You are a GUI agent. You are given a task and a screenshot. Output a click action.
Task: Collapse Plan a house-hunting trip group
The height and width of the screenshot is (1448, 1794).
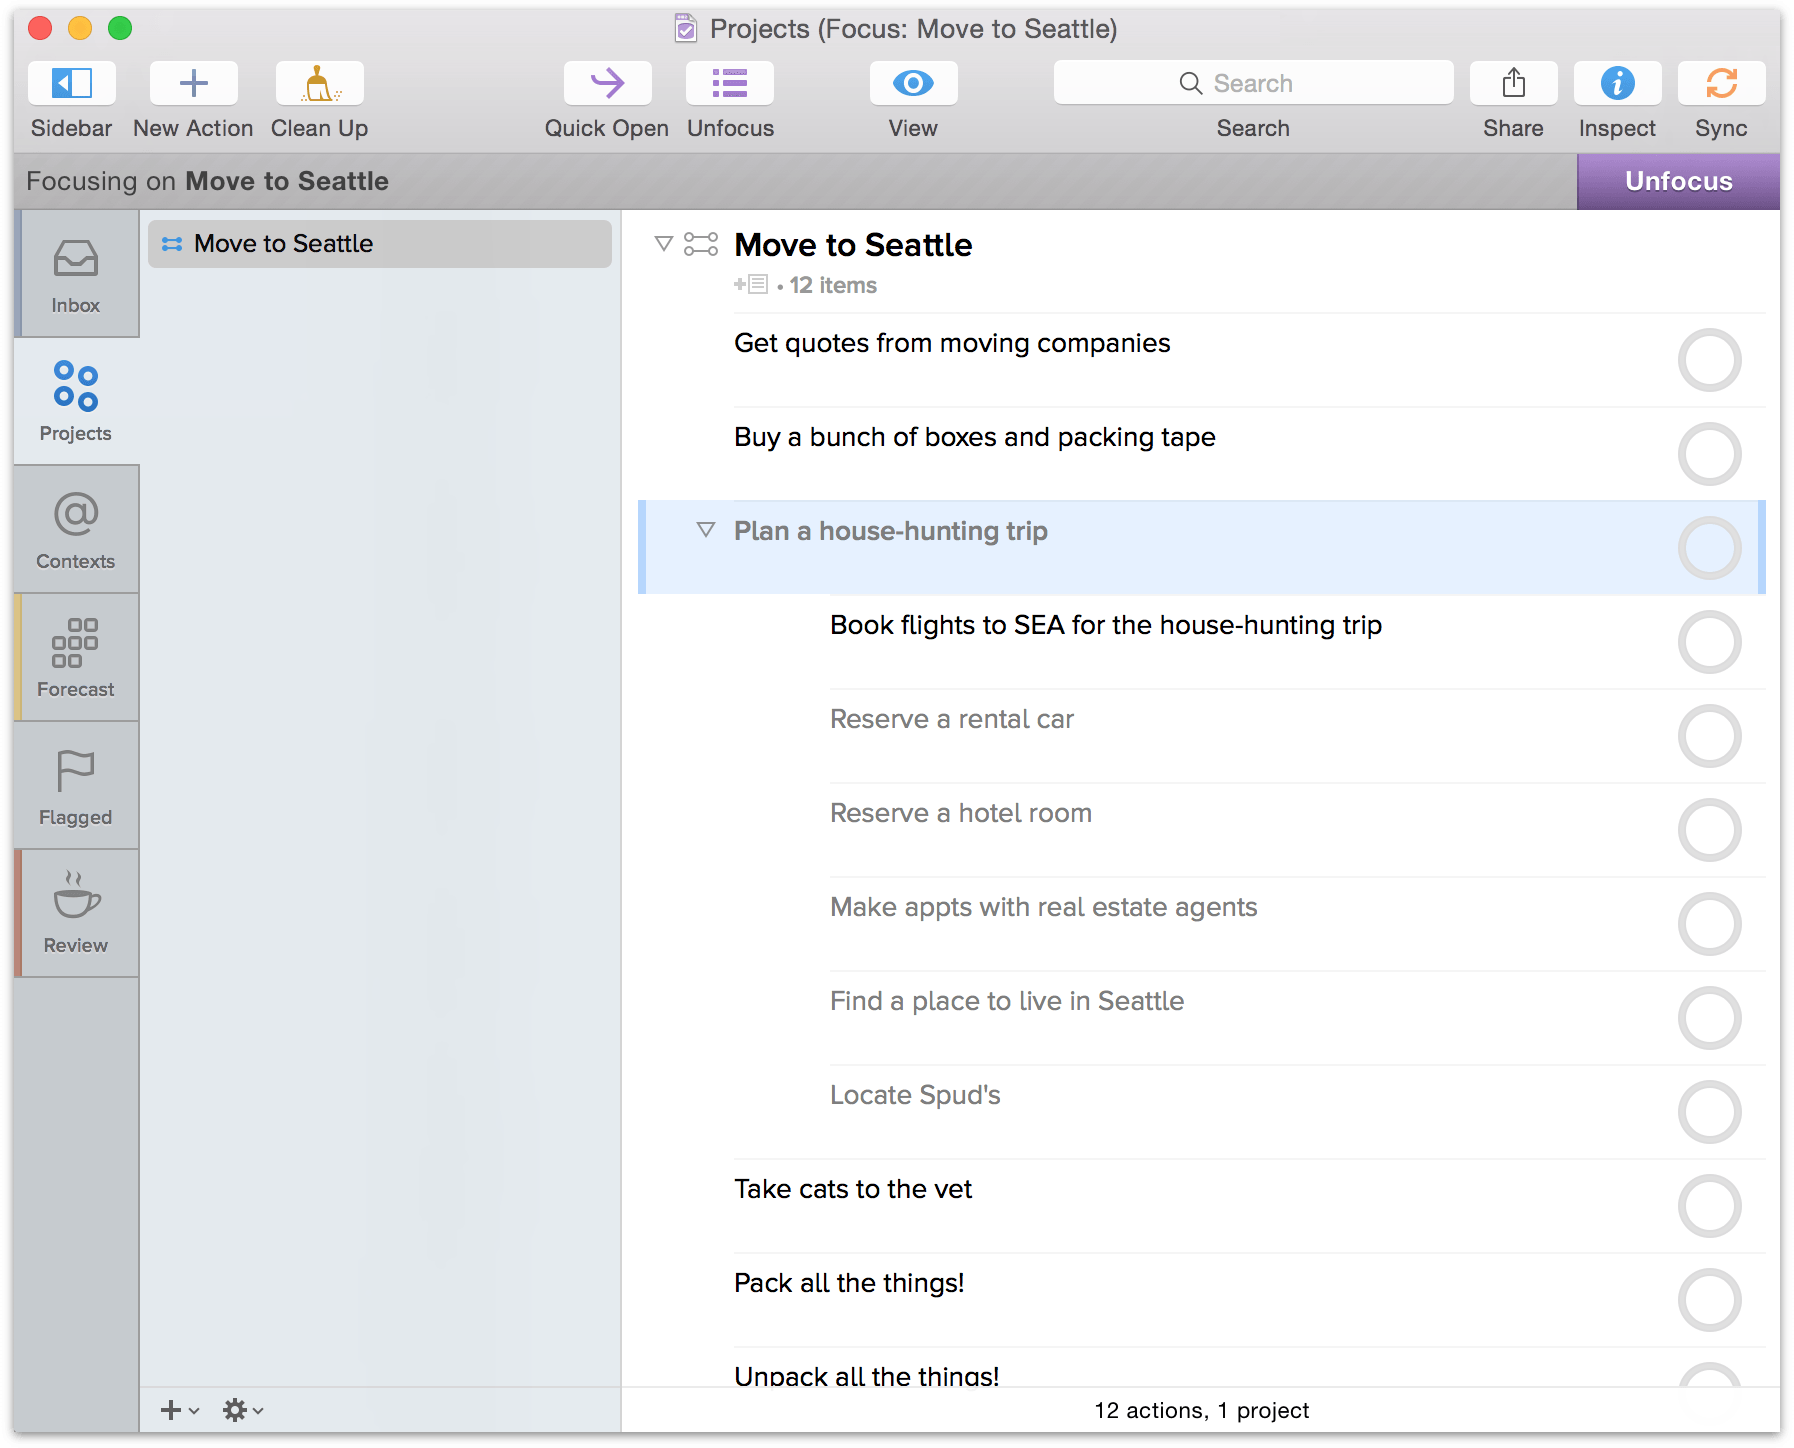pyautogui.click(x=706, y=529)
